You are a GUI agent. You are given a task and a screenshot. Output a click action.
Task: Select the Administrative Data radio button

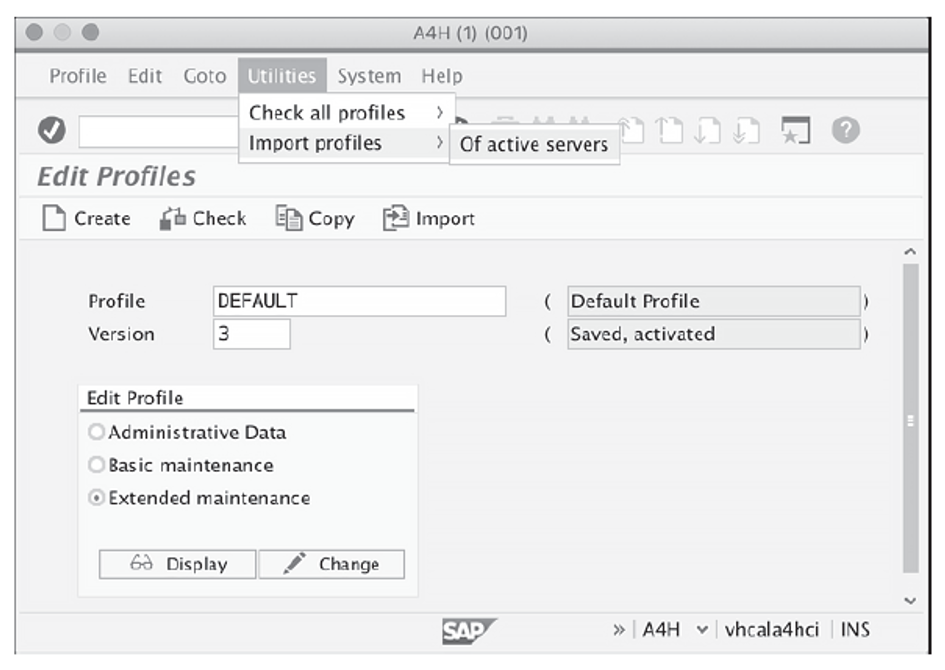pyautogui.click(x=96, y=432)
